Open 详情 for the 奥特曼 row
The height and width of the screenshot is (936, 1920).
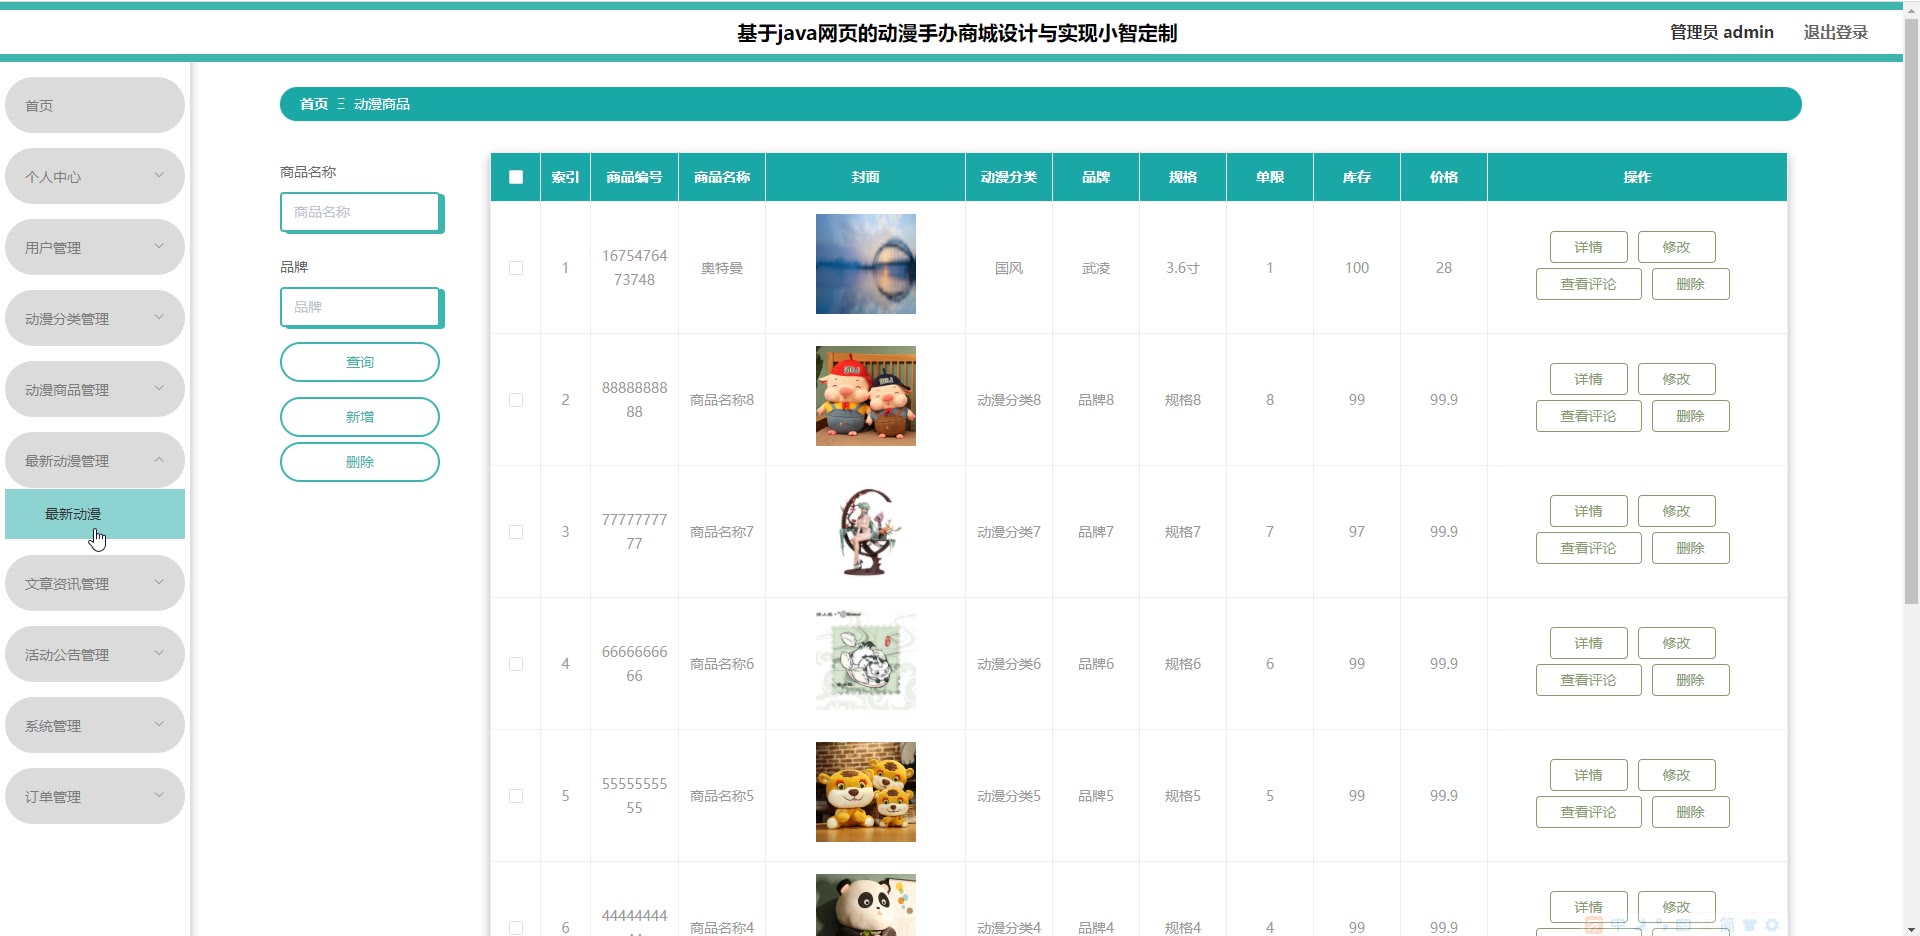point(1588,247)
